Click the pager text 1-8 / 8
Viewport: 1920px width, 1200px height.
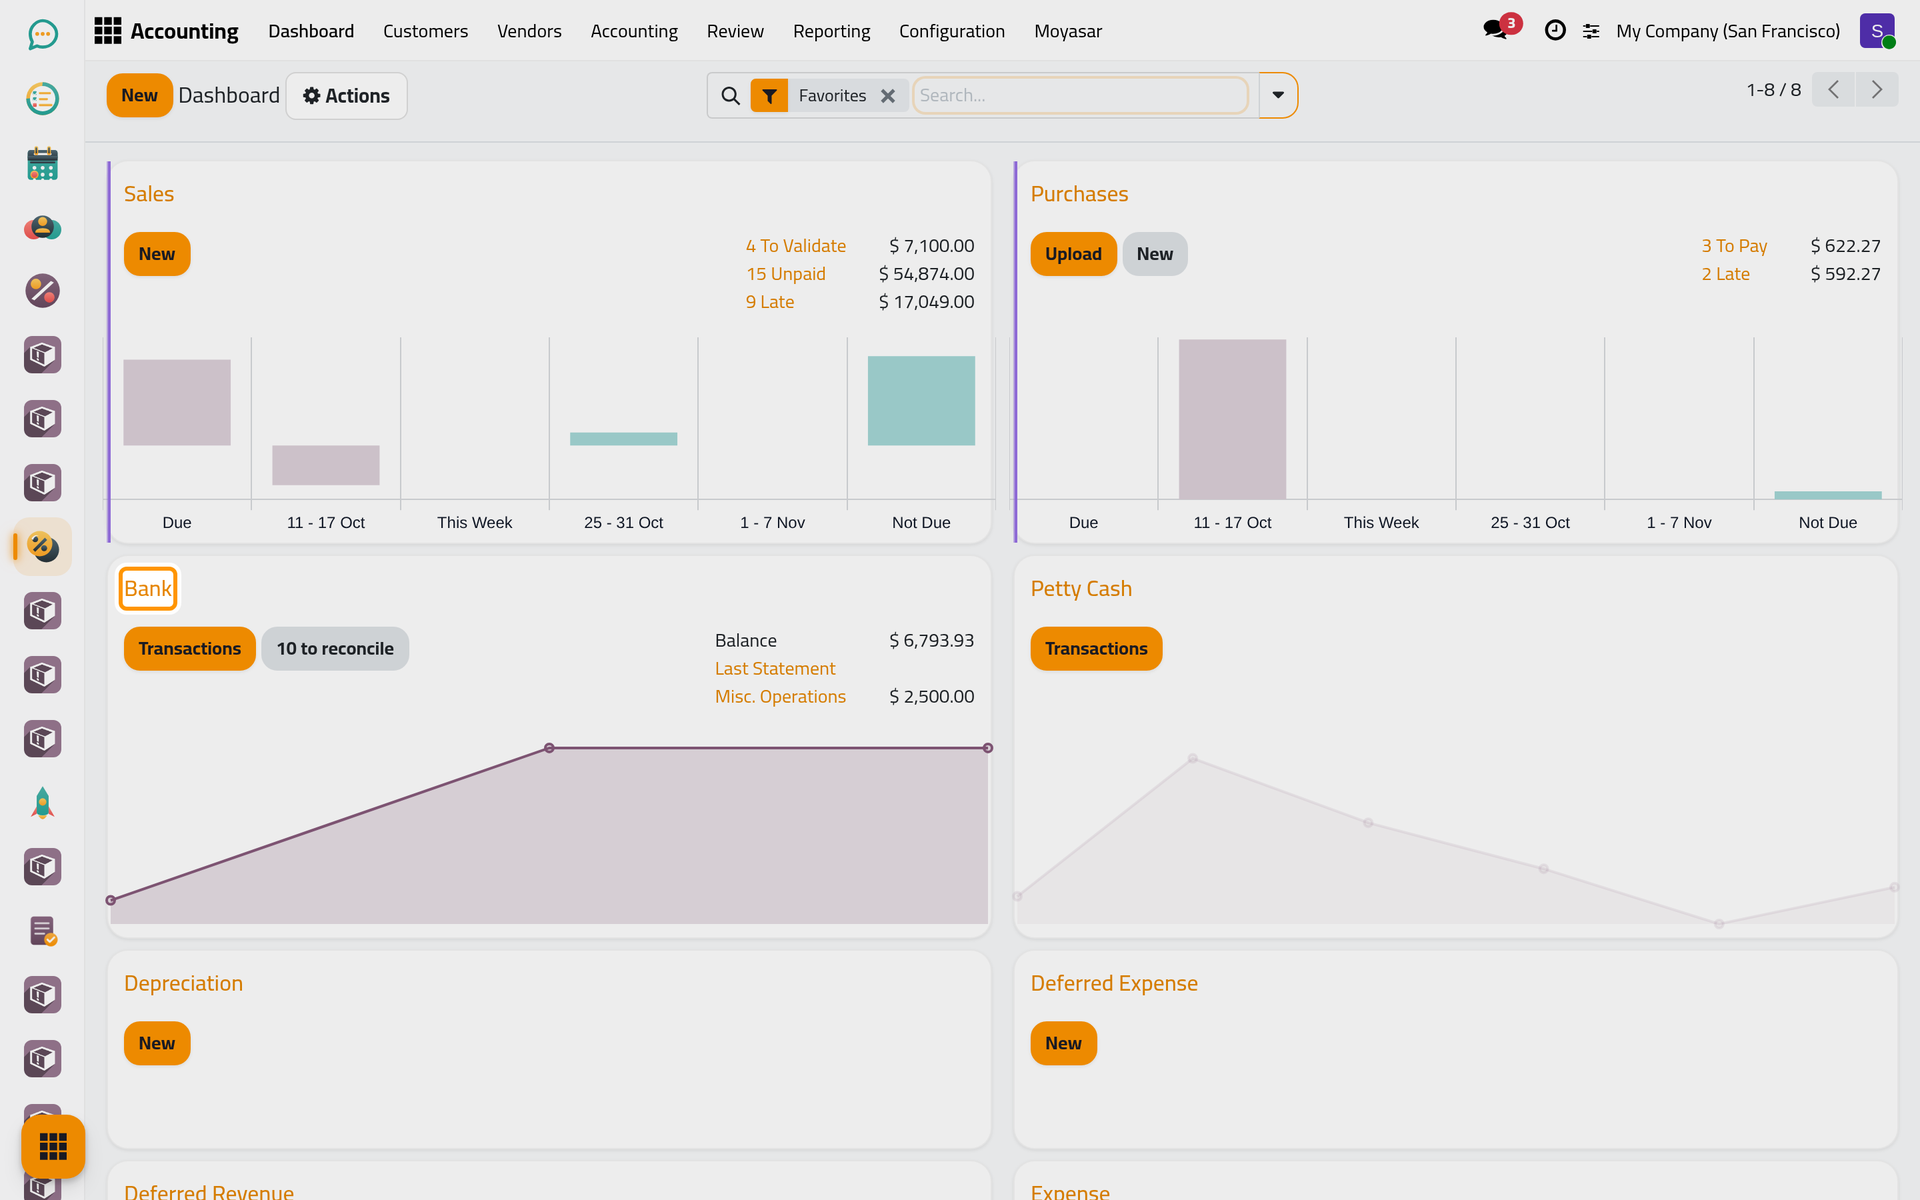tap(1773, 90)
